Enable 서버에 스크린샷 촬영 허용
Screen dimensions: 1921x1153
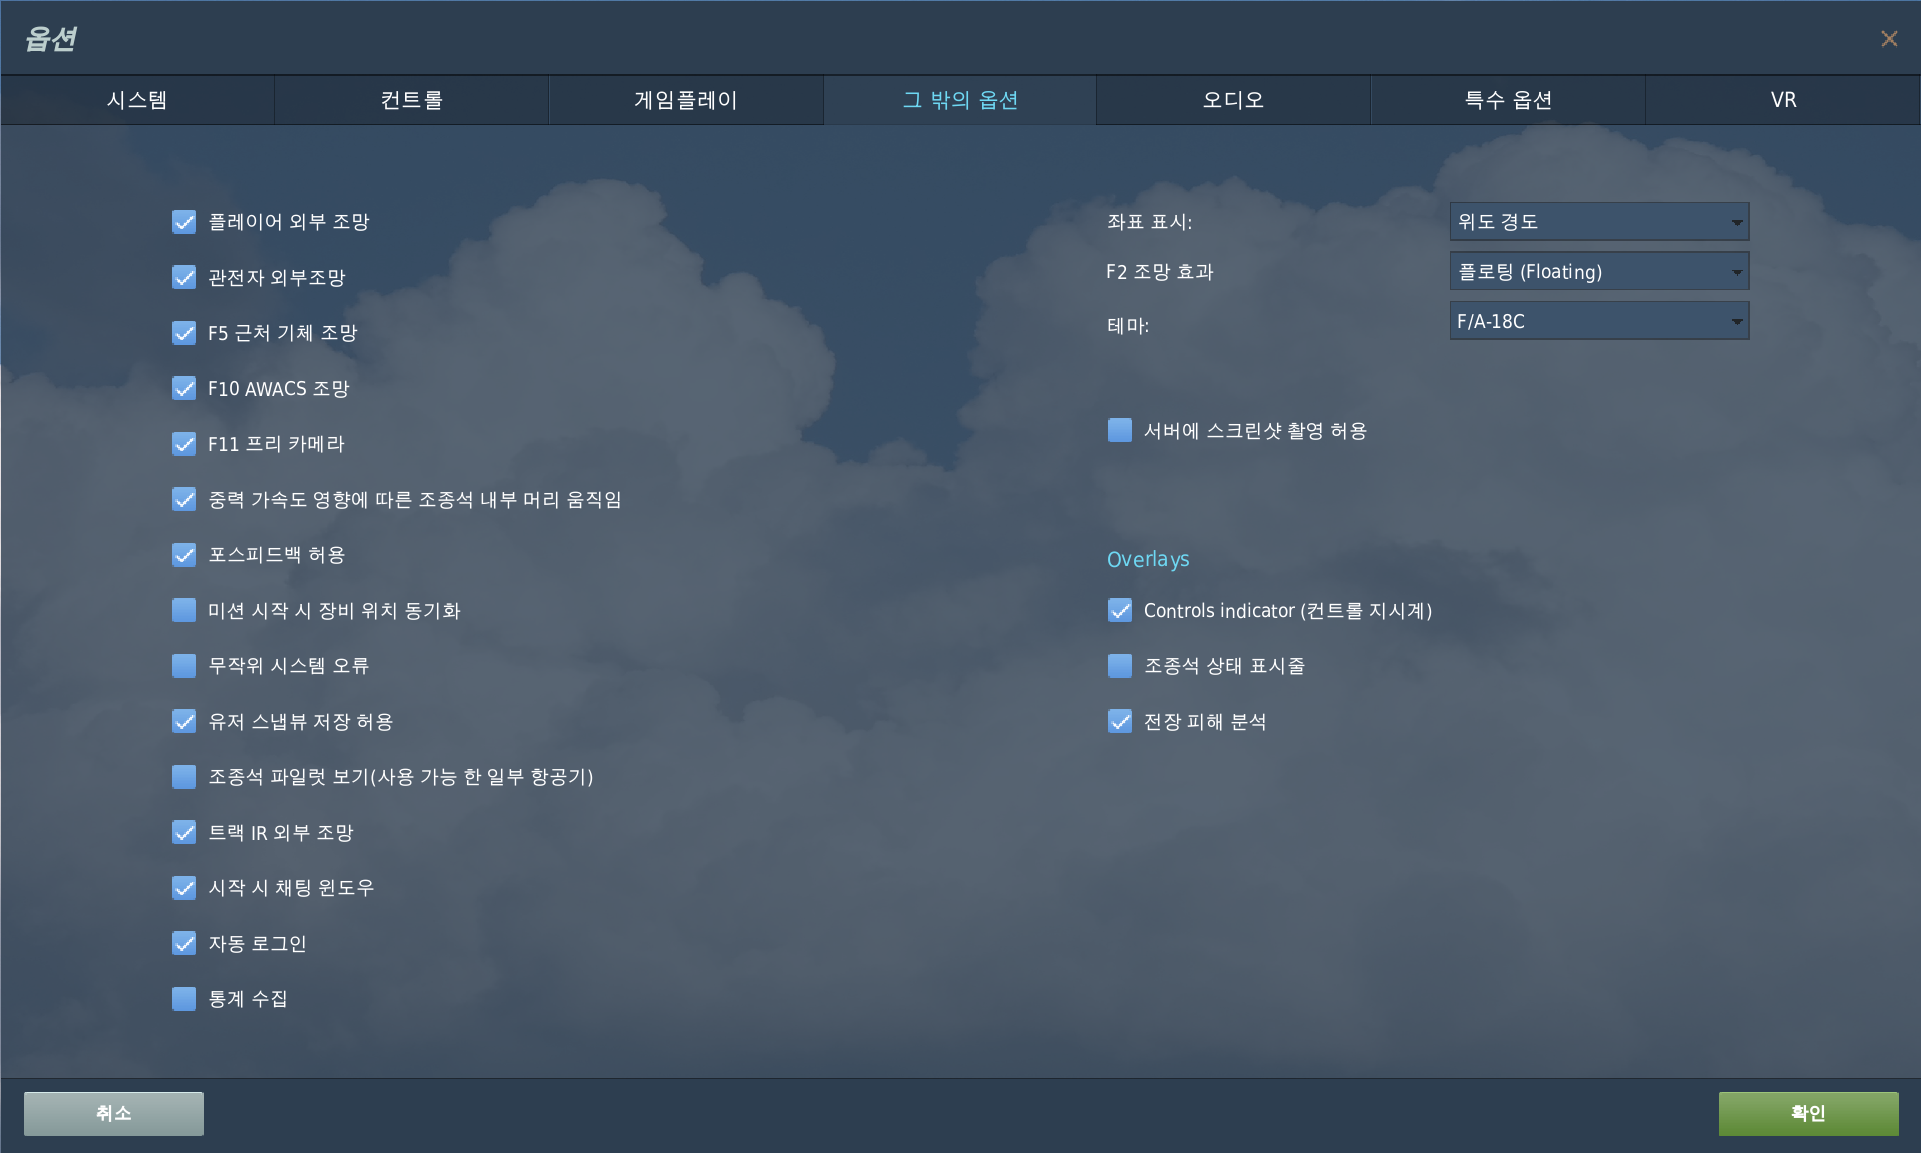1120,431
